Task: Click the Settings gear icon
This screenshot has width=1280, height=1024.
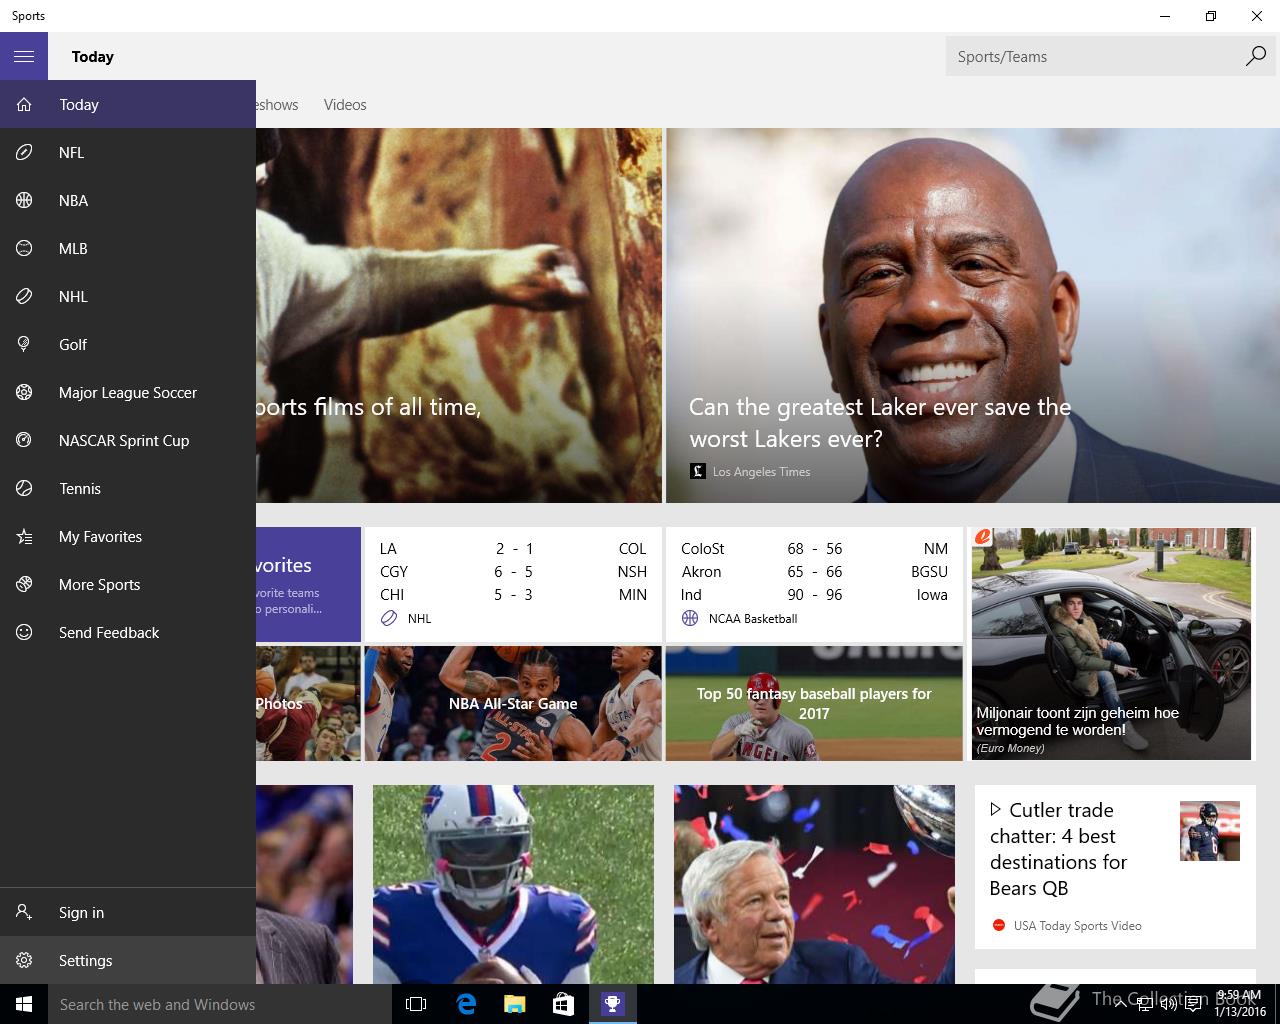Action: click(x=24, y=960)
